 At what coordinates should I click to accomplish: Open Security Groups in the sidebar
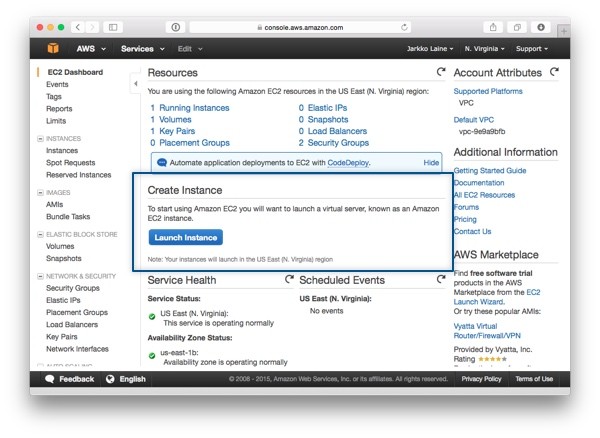[73, 288]
